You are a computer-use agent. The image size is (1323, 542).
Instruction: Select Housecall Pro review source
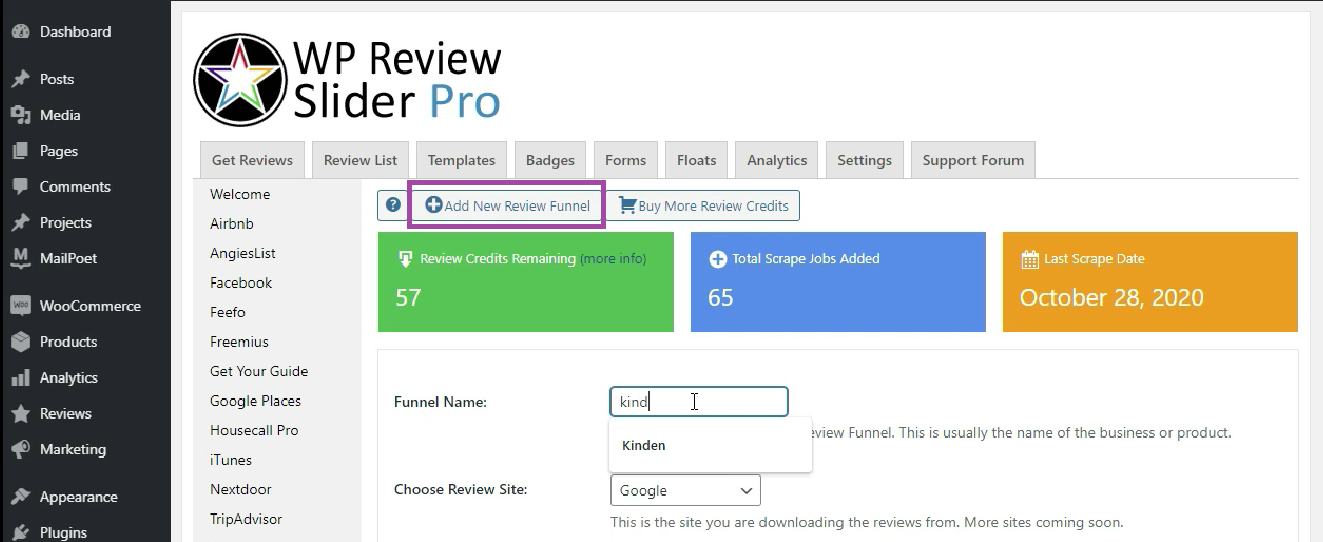pos(254,430)
